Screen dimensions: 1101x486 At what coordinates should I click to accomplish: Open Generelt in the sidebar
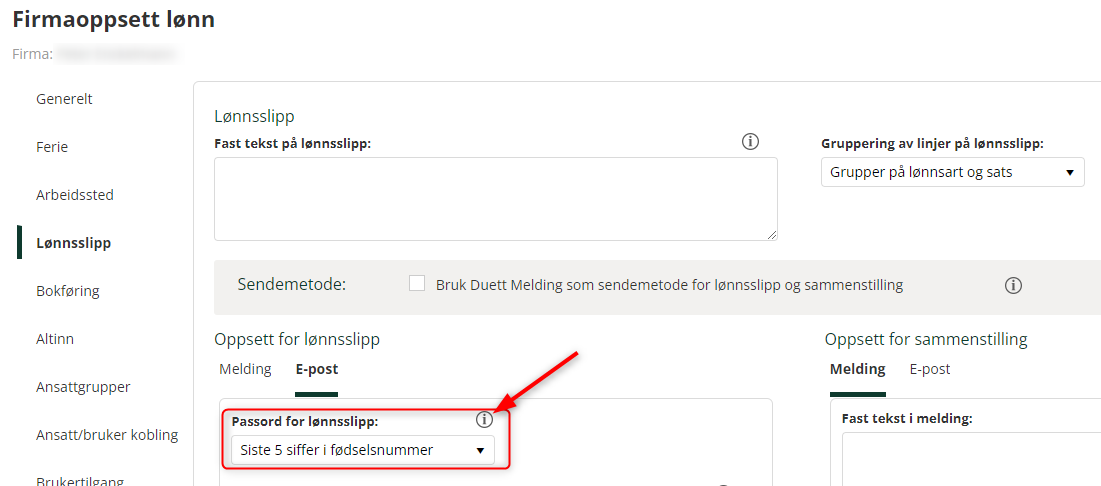(x=65, y=99)
